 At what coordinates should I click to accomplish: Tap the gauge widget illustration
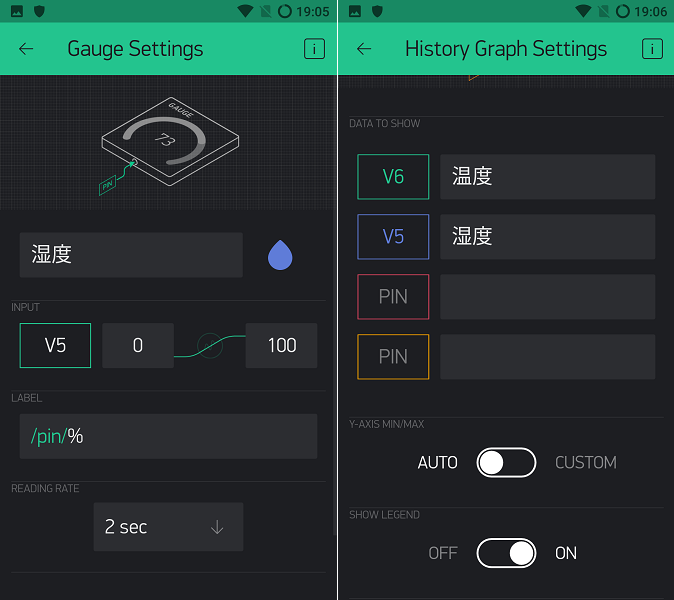click(x=169, y=145)
